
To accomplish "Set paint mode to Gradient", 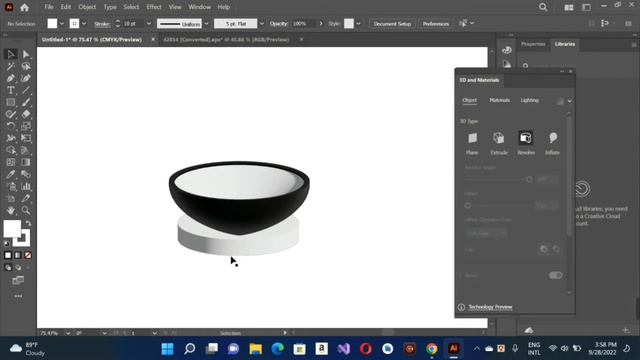I will (18, 255).
